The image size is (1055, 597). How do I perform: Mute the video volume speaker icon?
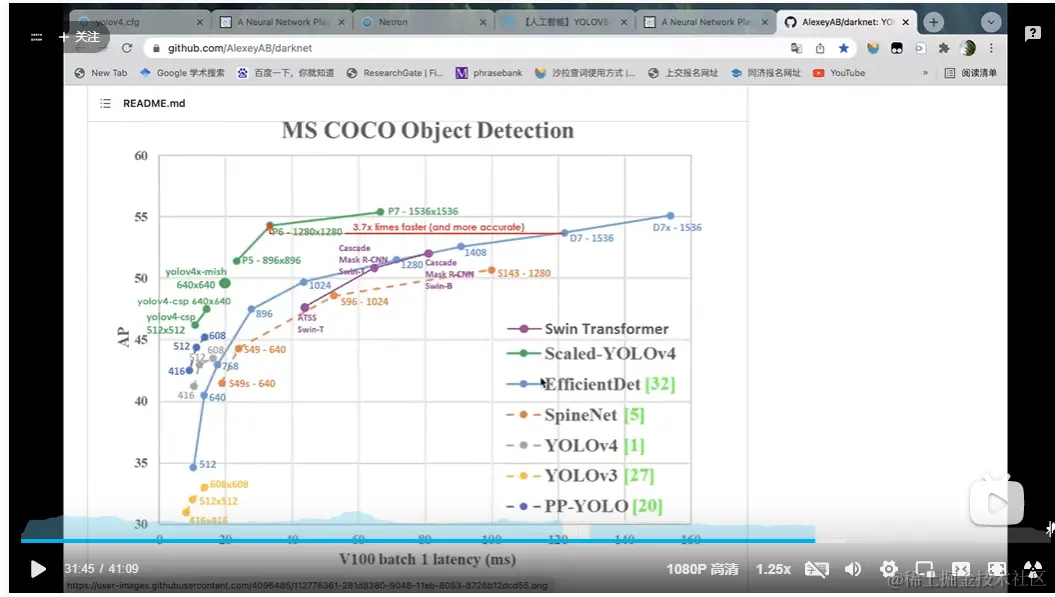tap(853, 569)
